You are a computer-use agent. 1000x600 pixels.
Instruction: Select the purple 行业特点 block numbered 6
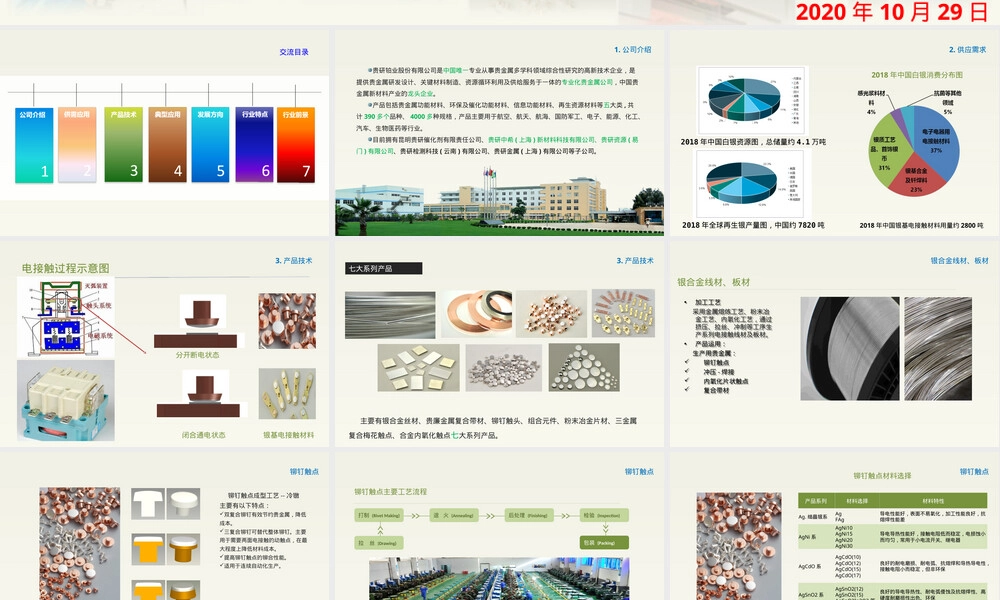(x=254, y=145)
